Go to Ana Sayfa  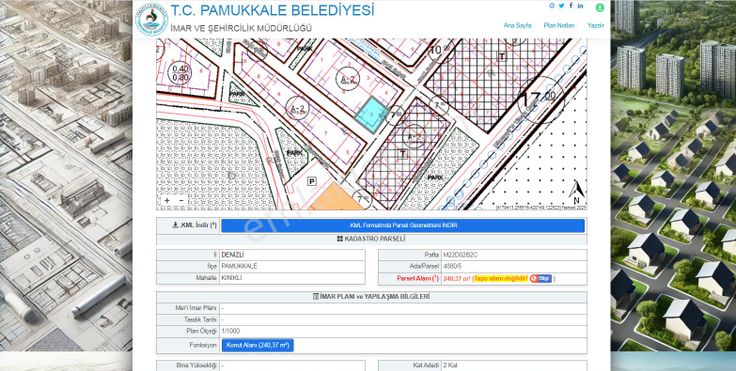tap(517, 25)
